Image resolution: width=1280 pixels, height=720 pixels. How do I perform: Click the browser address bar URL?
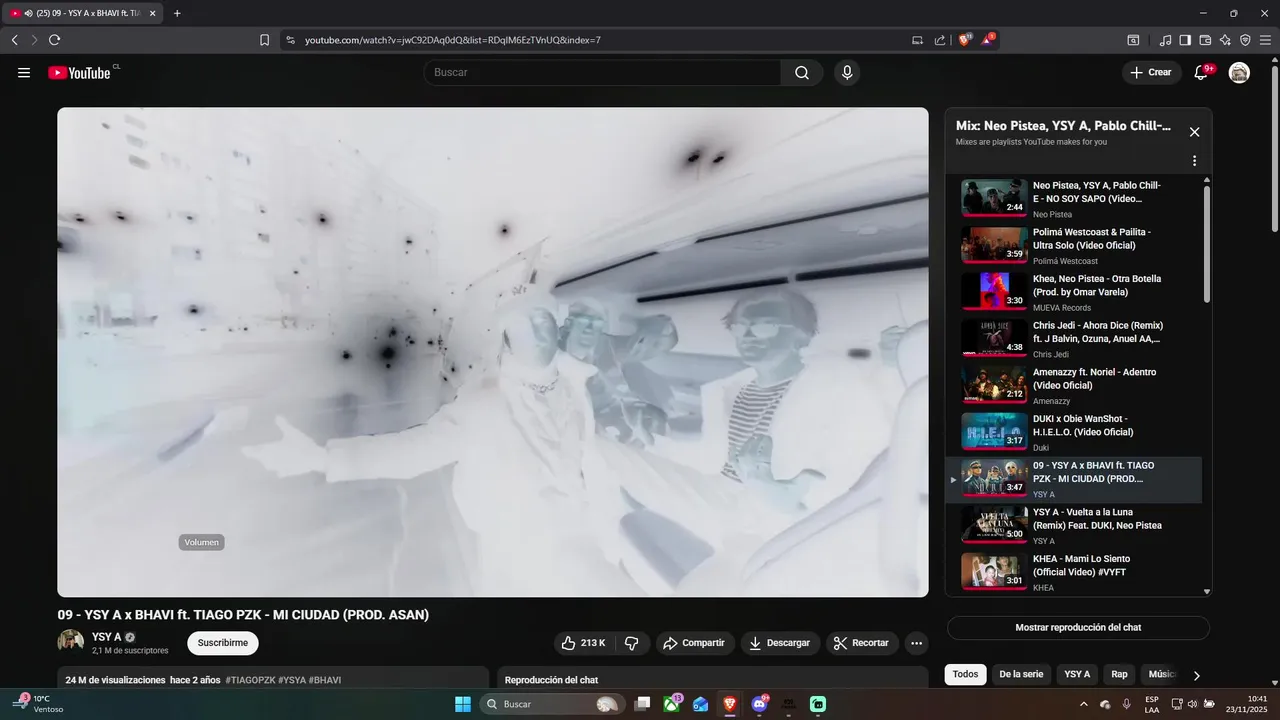[452, 40]
